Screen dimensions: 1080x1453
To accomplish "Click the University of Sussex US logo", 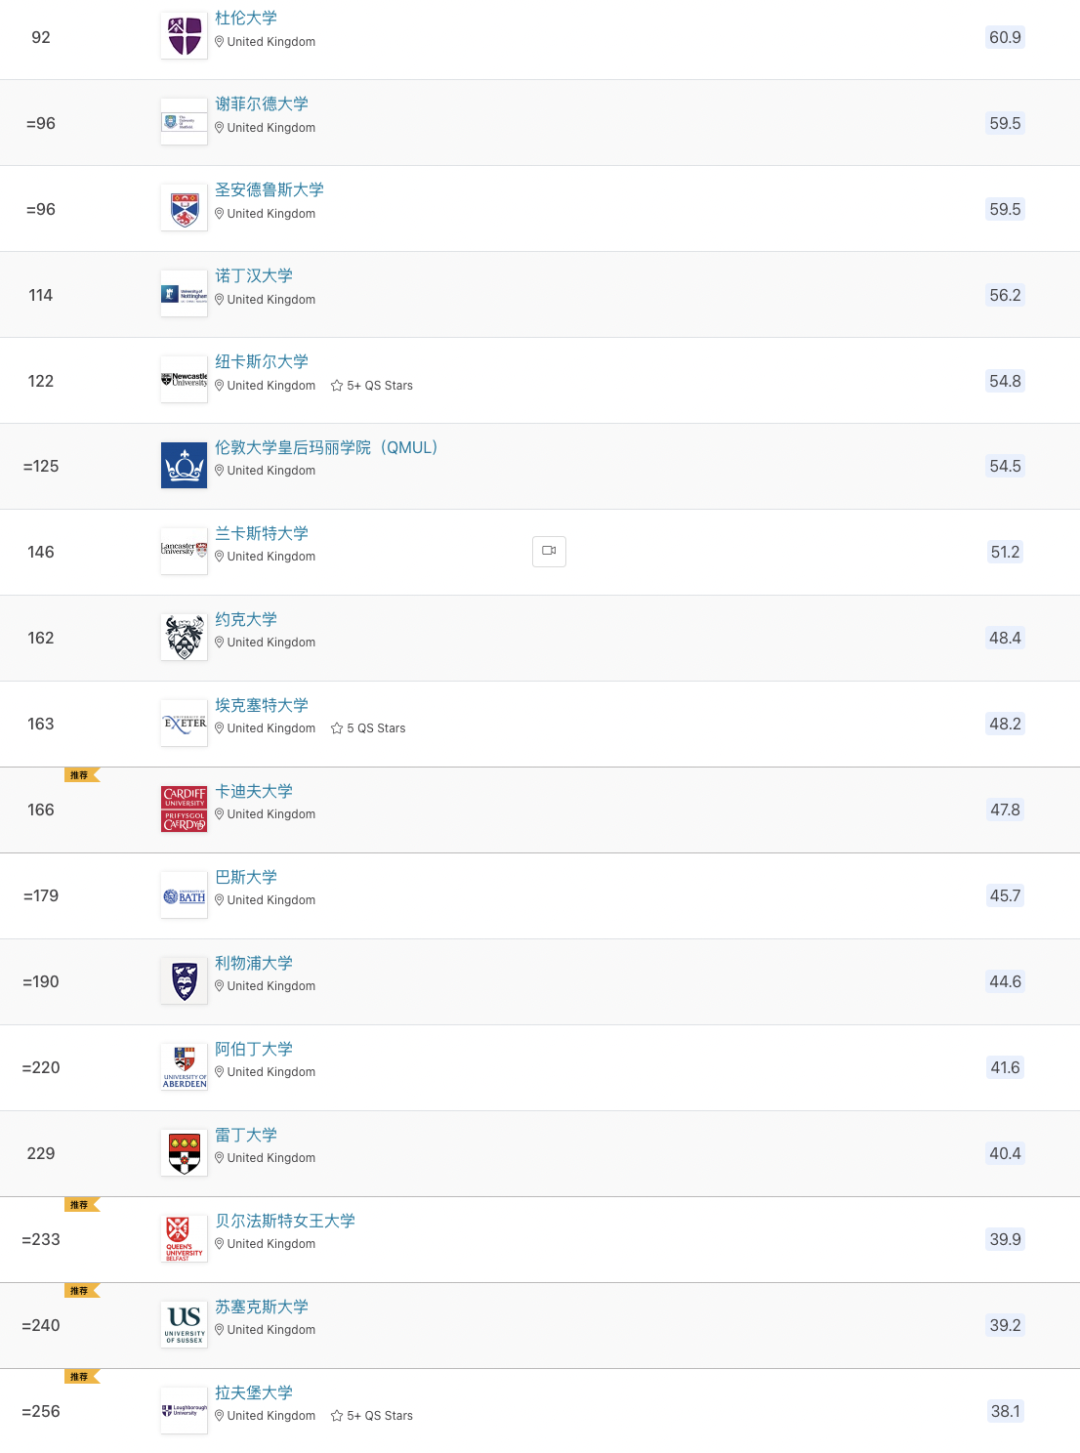I will 184,1325.
